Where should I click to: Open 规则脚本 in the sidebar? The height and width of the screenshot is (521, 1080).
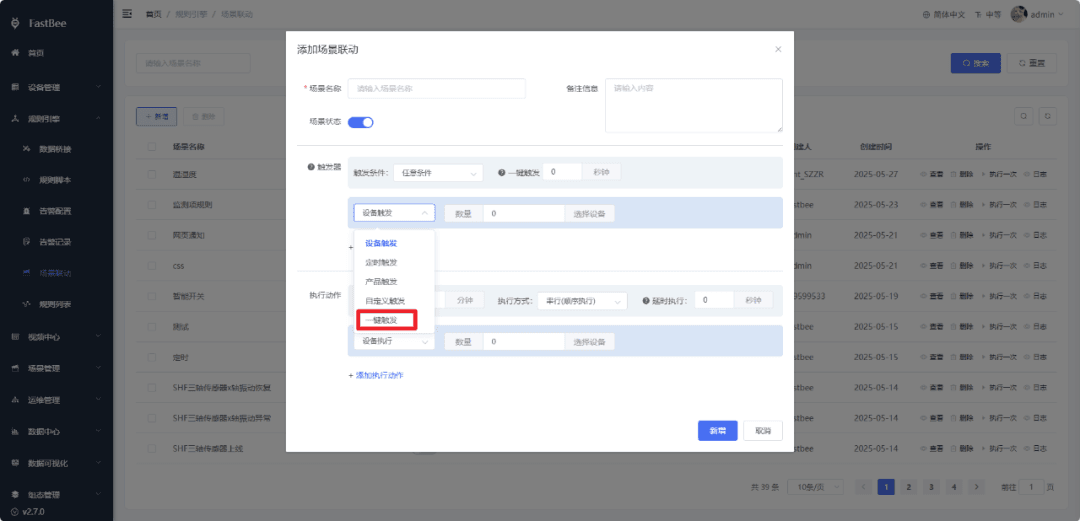(55, 180)
